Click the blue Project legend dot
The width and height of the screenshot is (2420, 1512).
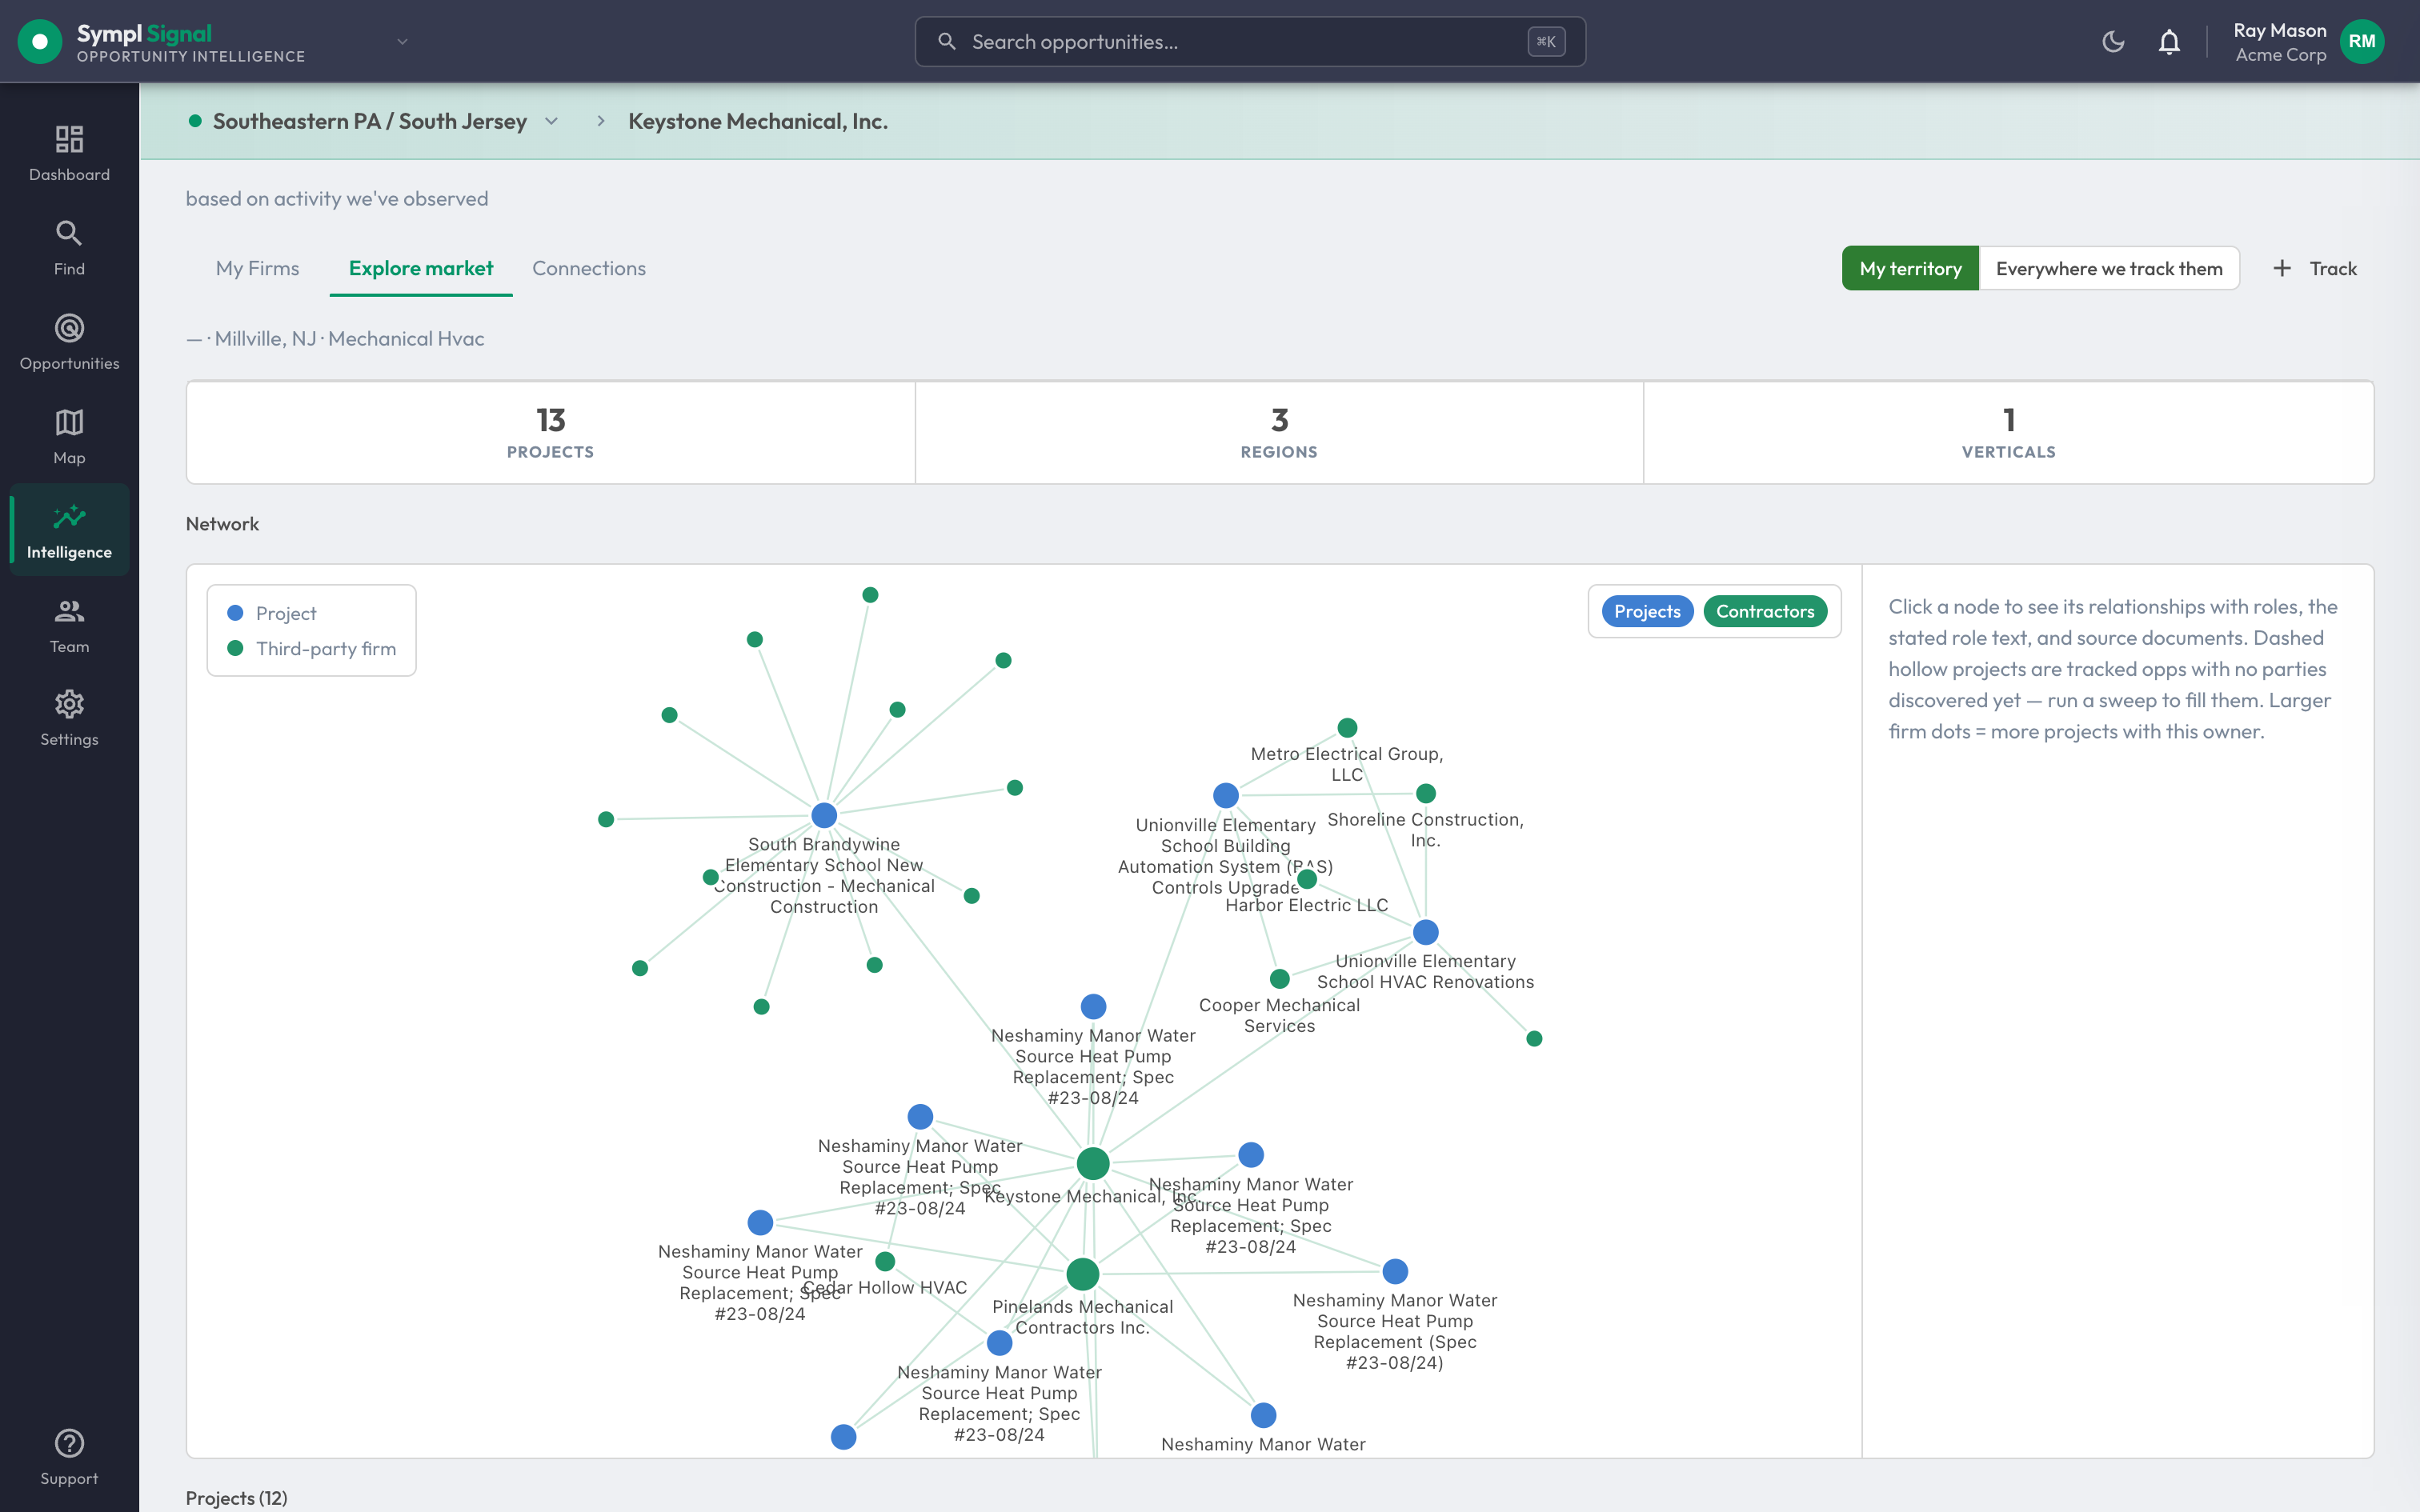tap(236, 612)
